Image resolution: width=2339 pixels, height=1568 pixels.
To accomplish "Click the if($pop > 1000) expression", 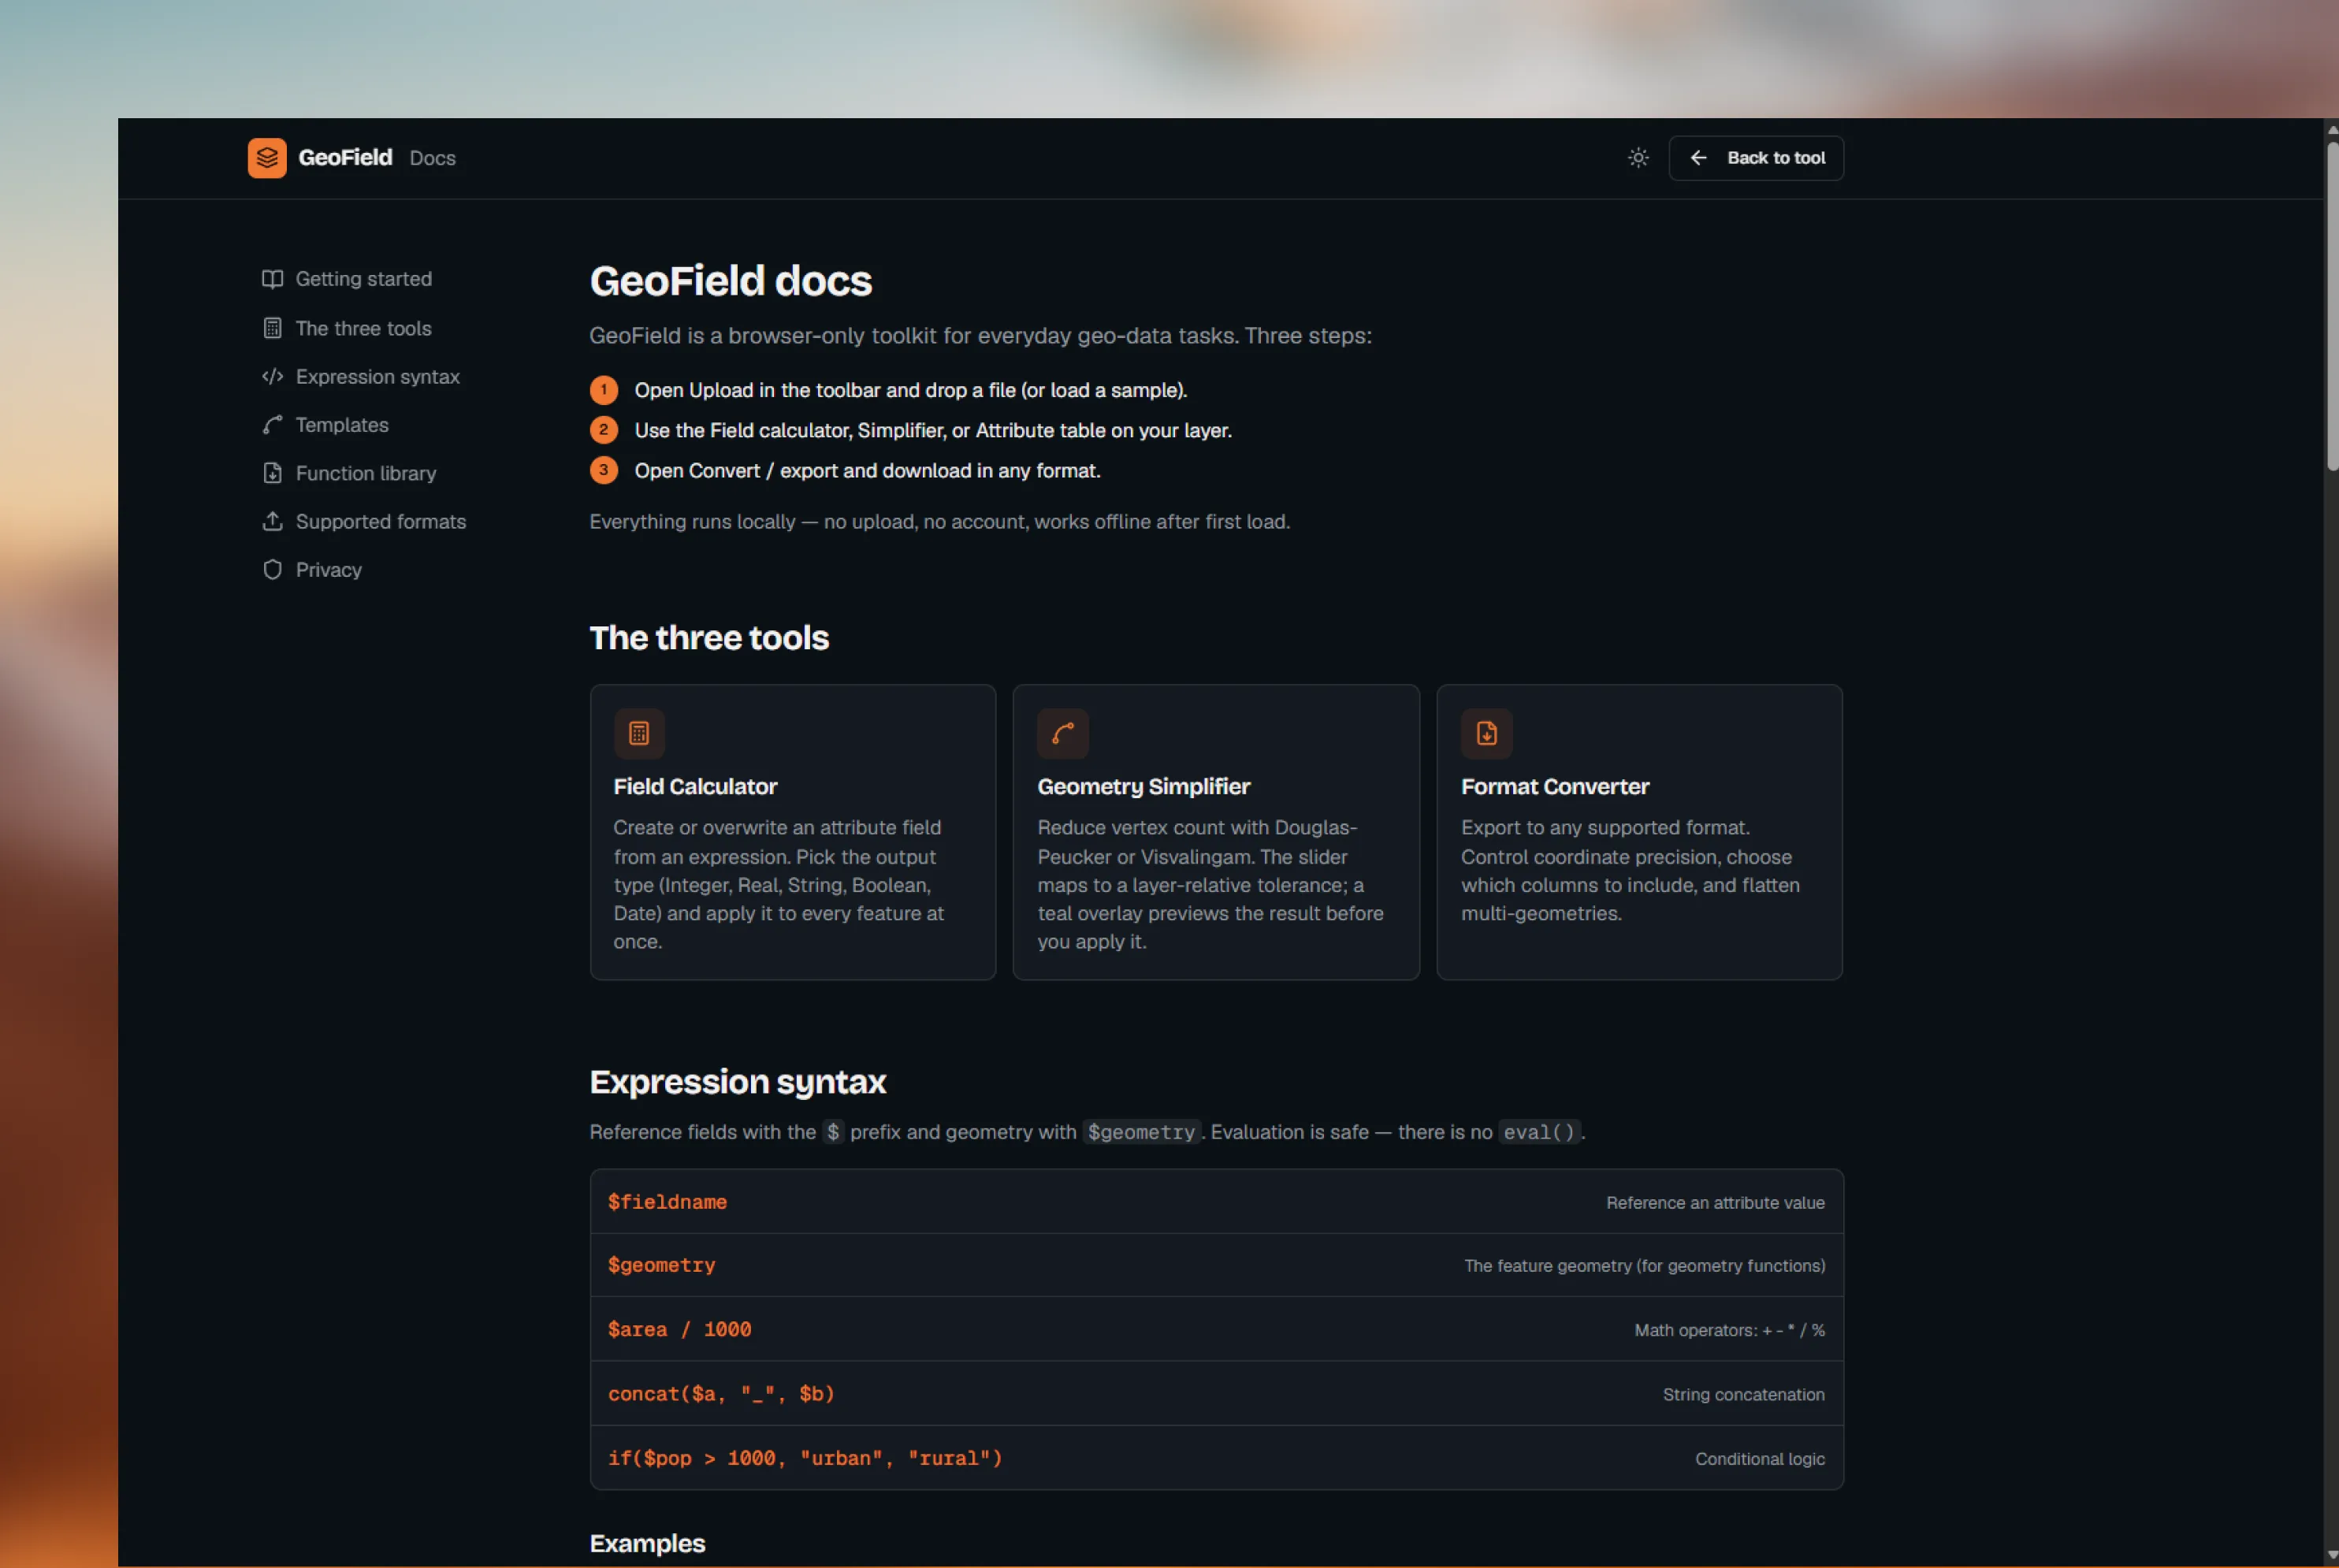I will point(805,1459).
